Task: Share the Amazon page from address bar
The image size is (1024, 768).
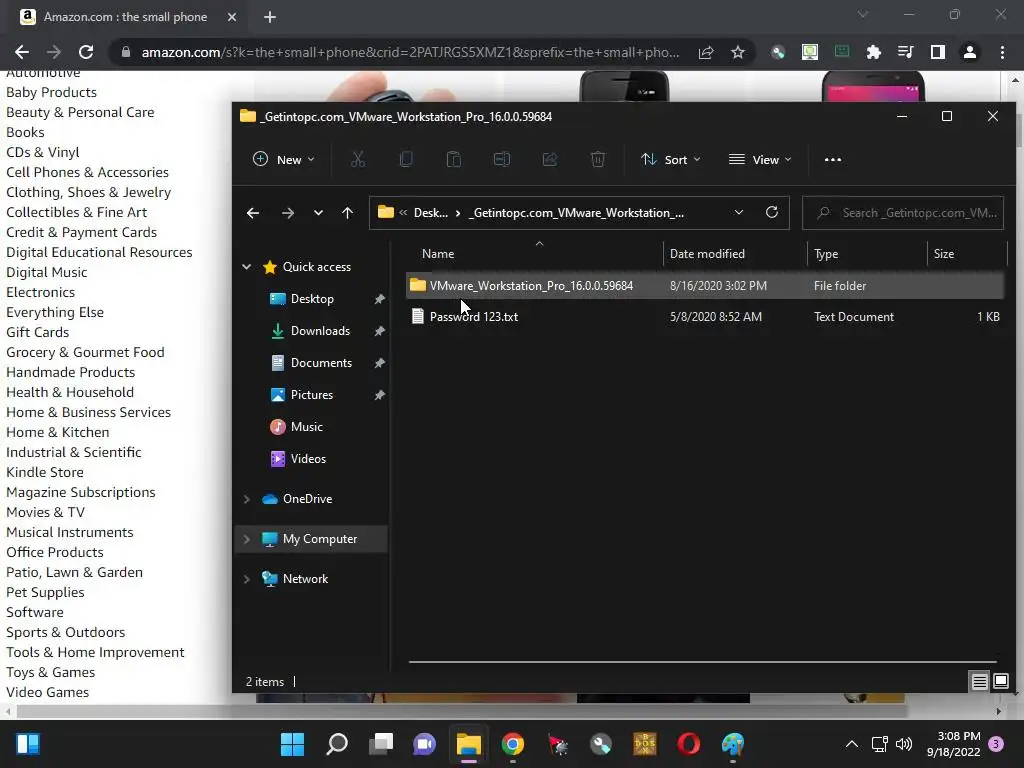Action: (706, 52)
